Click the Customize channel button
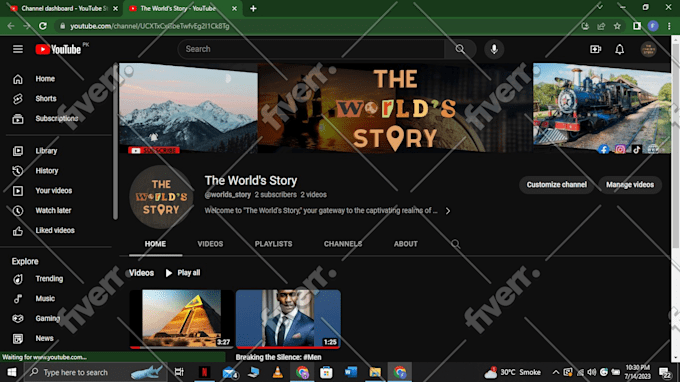Viewport: 680px width, 382px height. click(x=556, y=185)
